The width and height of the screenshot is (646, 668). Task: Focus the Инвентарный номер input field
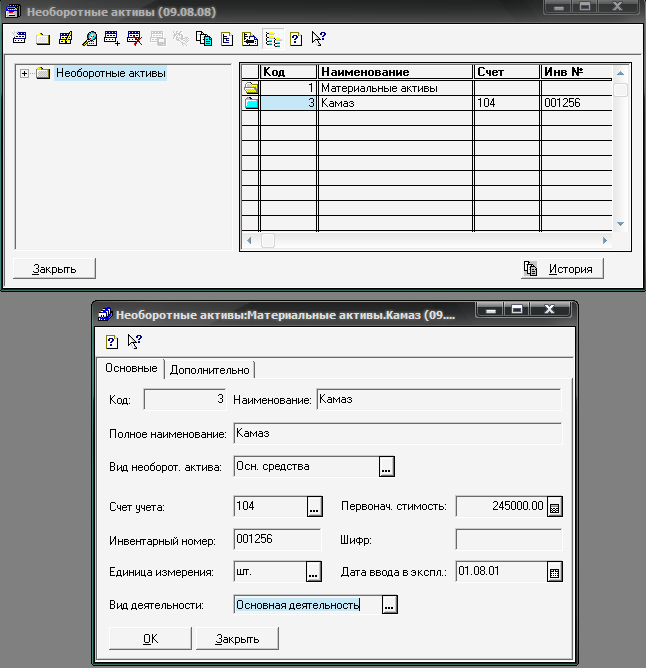[277, 539]
